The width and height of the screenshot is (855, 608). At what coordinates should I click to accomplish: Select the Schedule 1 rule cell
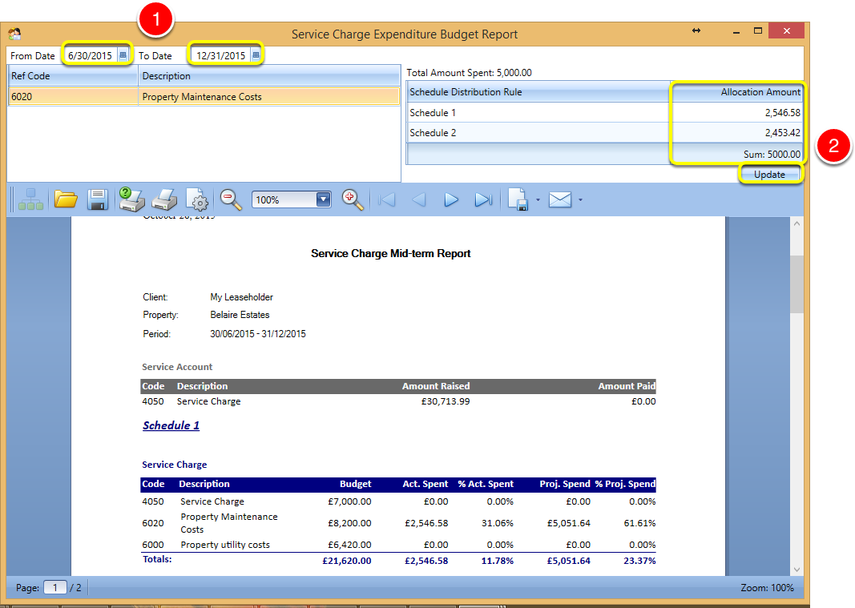(538, 112)
